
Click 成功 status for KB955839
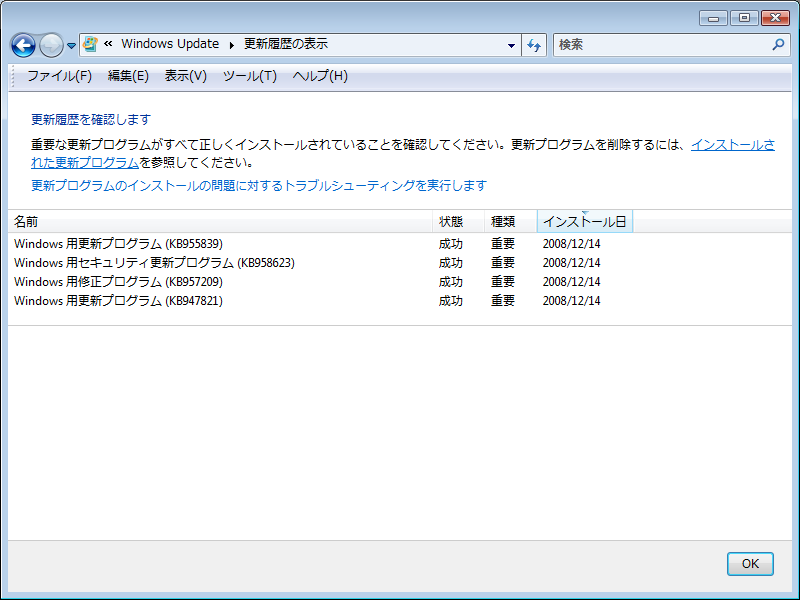point(451,244)
